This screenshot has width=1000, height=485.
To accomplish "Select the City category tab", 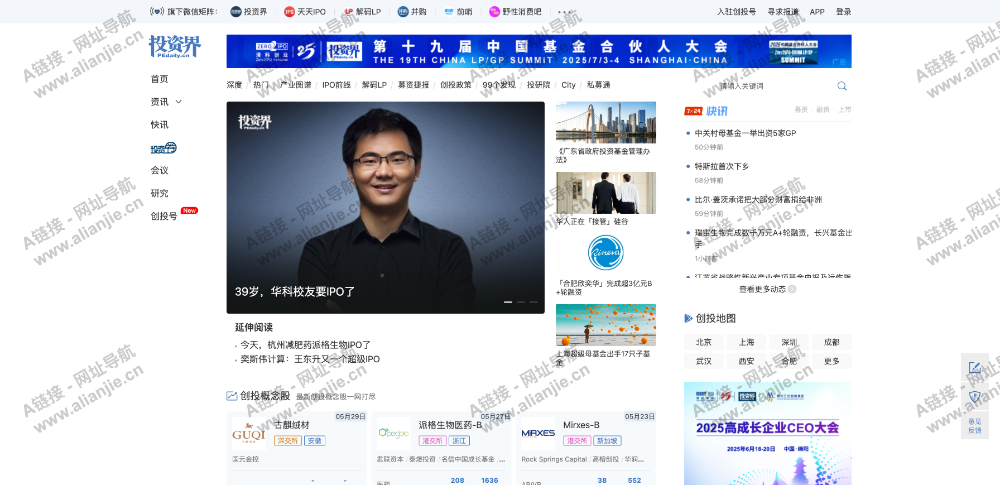I will [568, 85].
